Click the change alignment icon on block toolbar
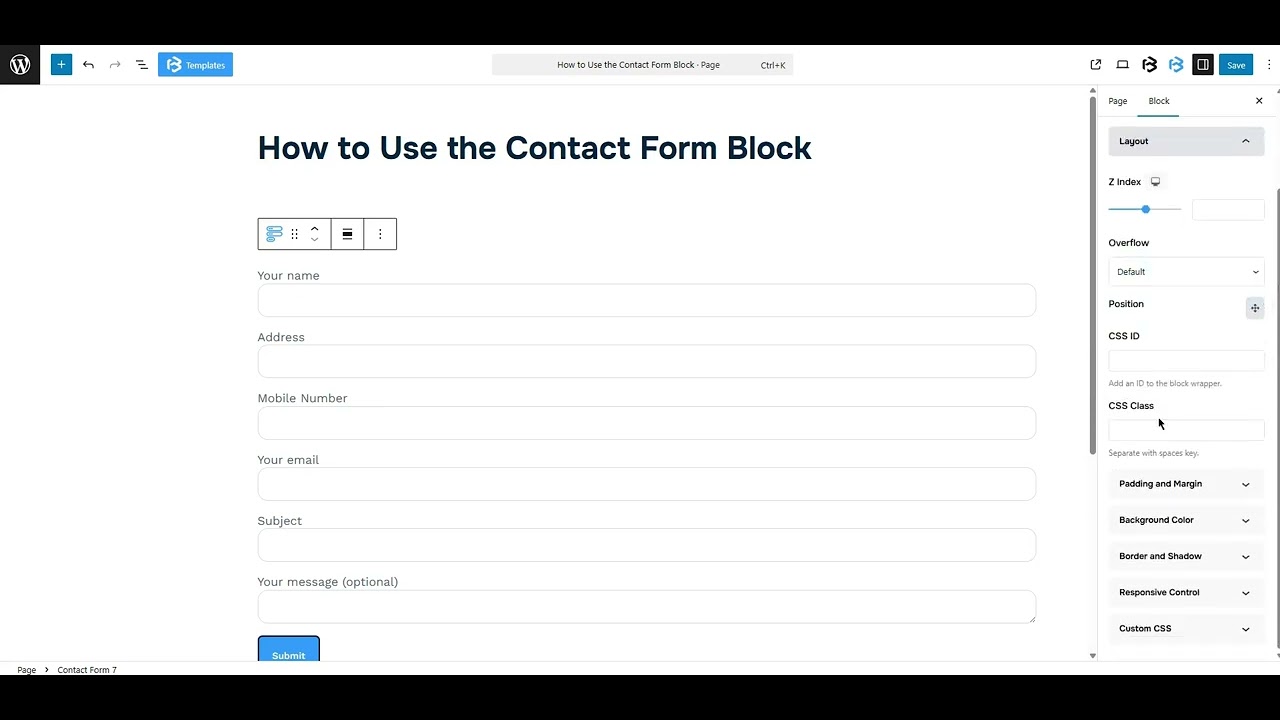1280x720 pixels. [x=347, y=233]
